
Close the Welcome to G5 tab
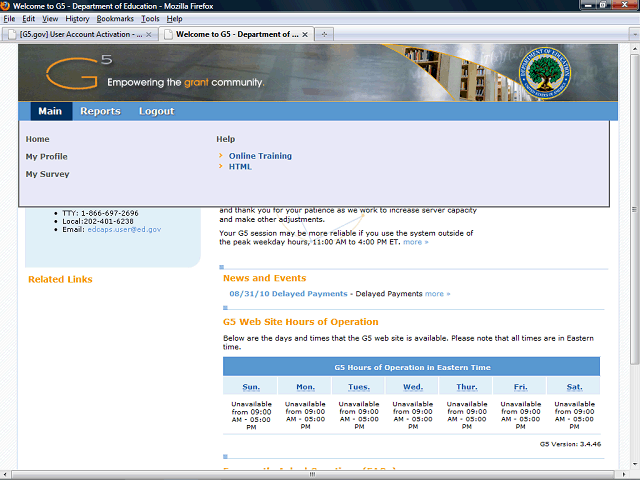pos(305,35)
